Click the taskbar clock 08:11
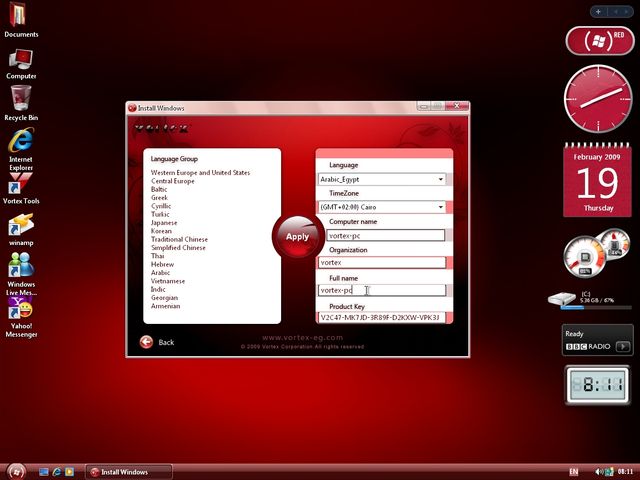 [x=625, y=472]
